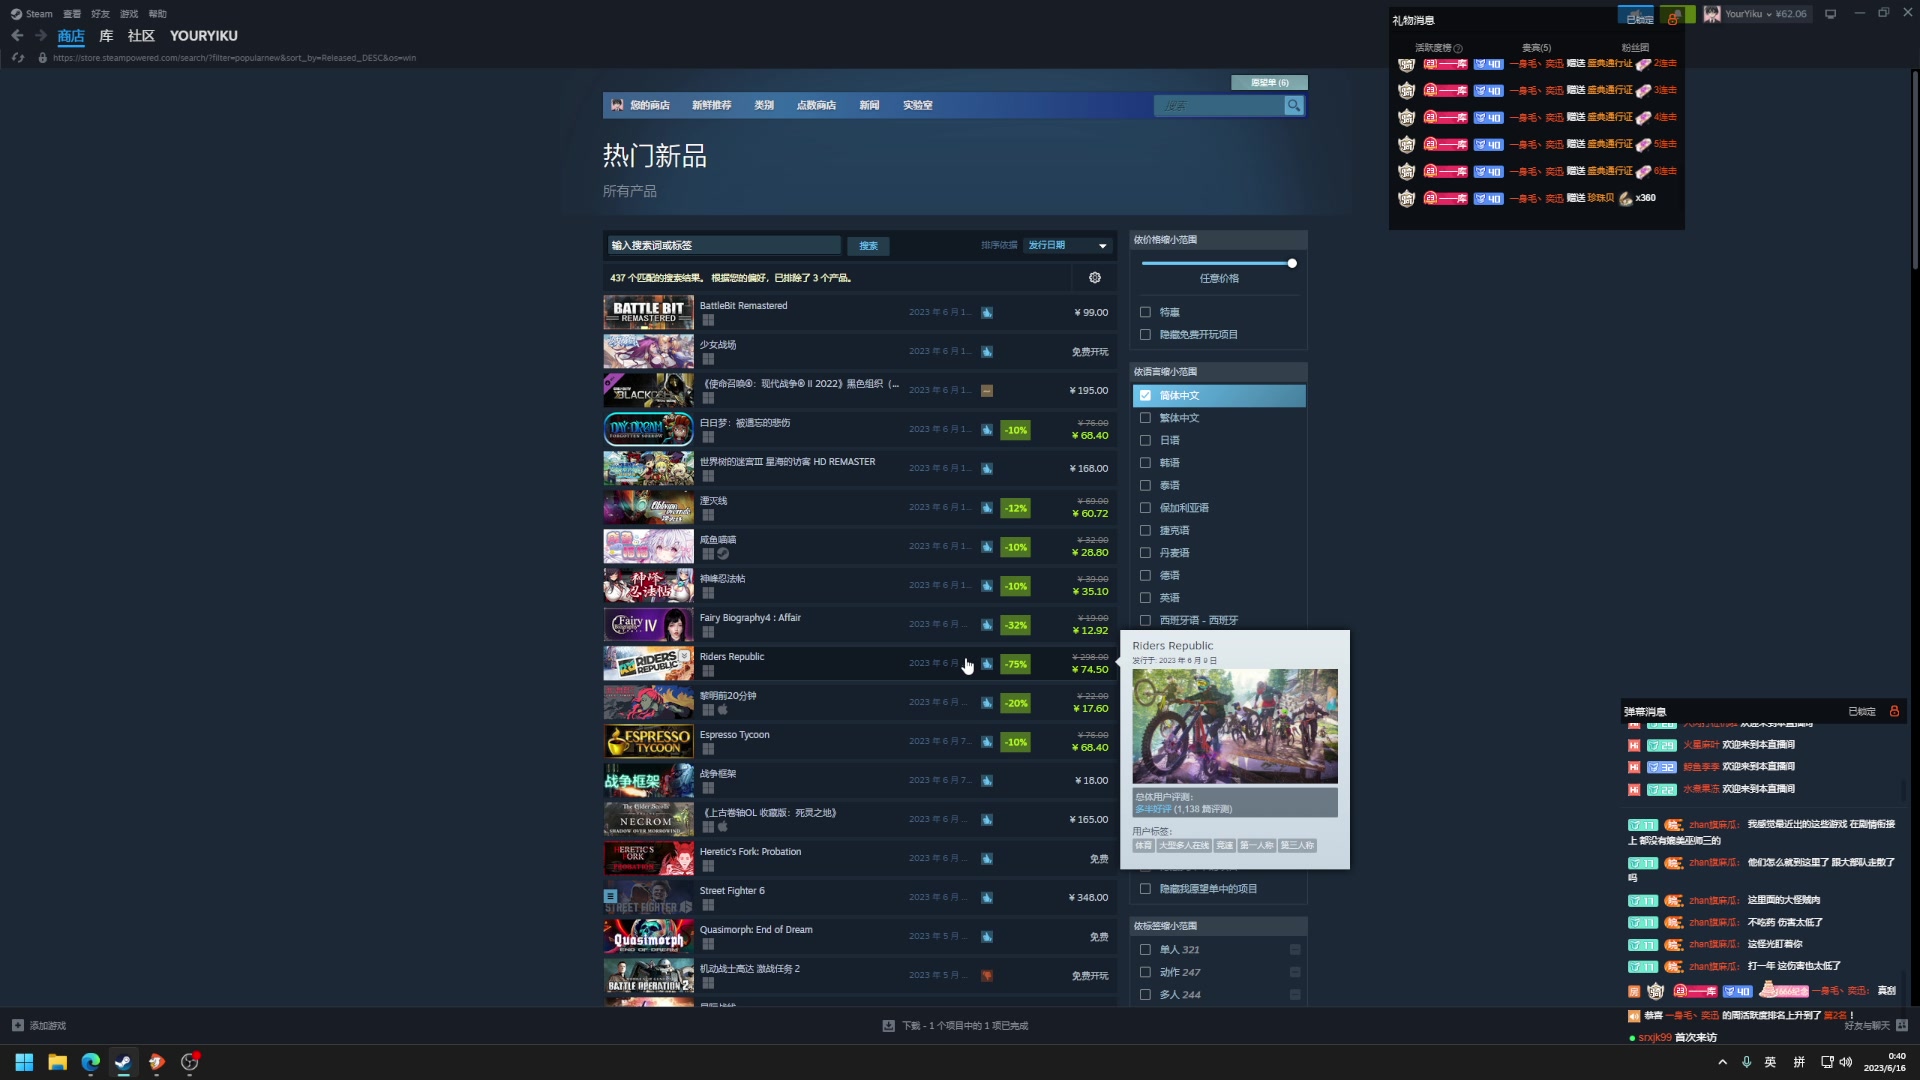
Task: Open the 点数商店 link
Action: click(816, 105)
